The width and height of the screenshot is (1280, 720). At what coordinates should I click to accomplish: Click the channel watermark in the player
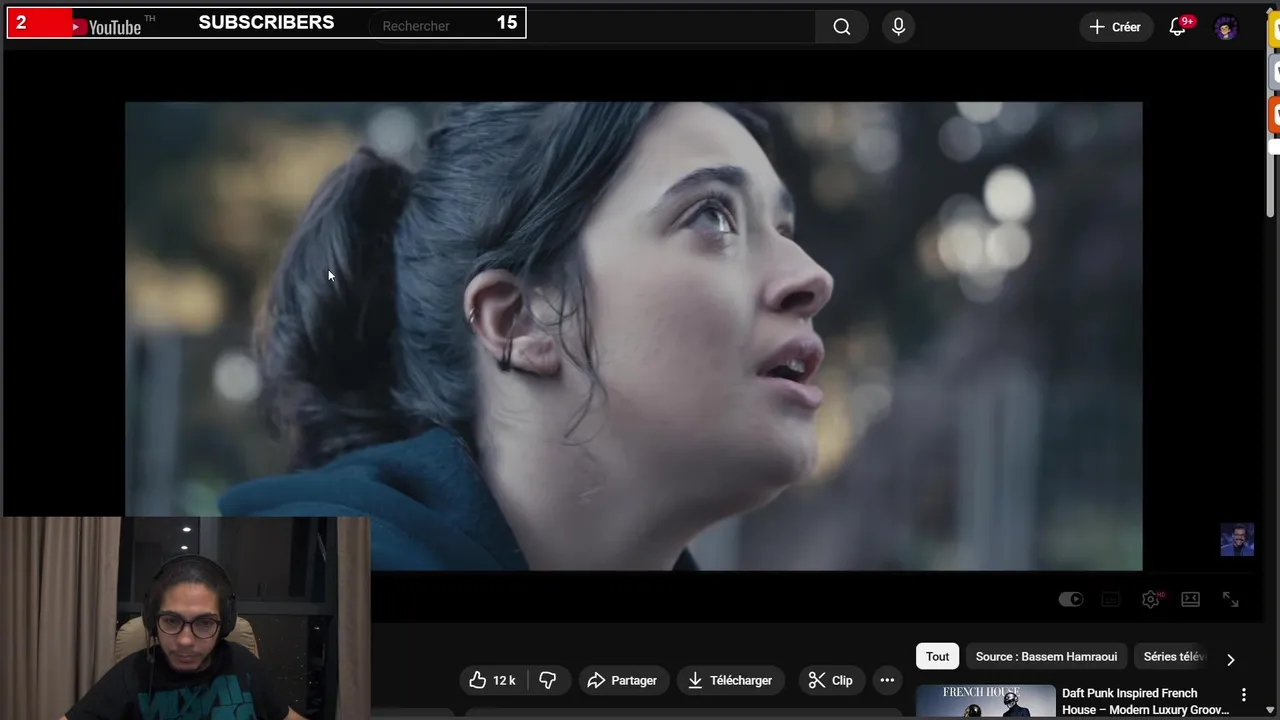click(x=1237, y=539)
